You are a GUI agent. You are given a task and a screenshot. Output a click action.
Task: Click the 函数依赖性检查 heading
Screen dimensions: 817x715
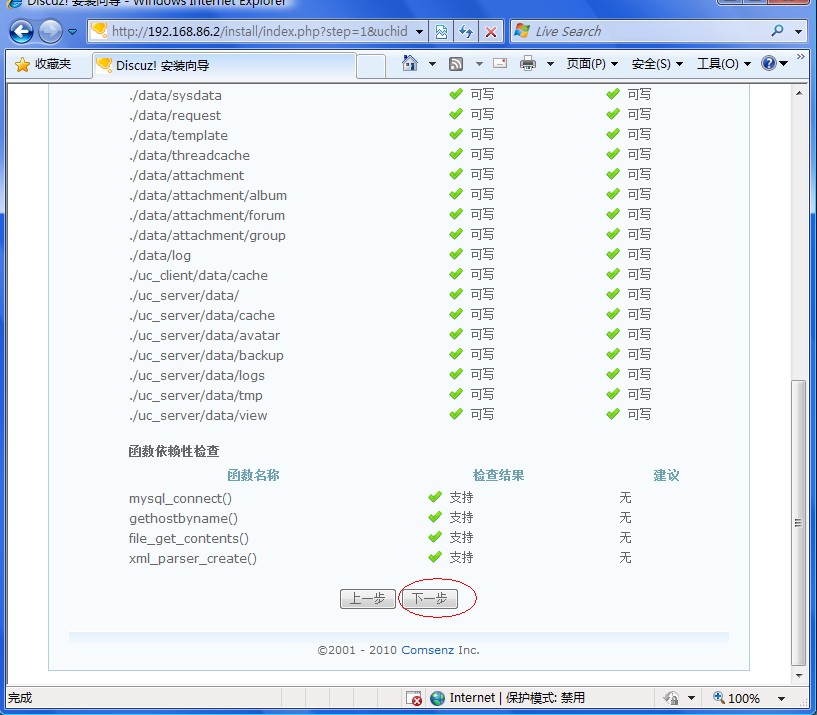tap(174, 451)
